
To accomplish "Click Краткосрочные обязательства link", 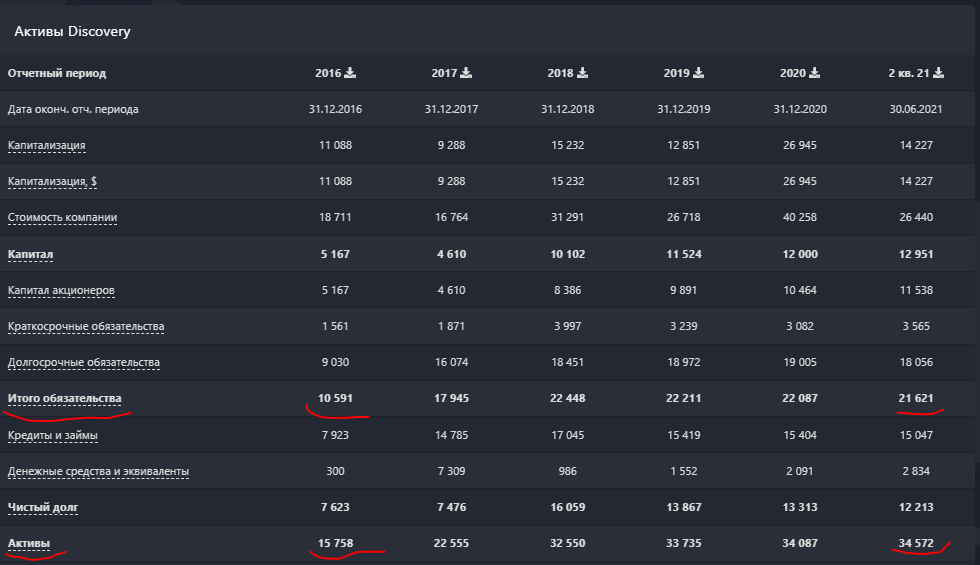I will point(86,326).
